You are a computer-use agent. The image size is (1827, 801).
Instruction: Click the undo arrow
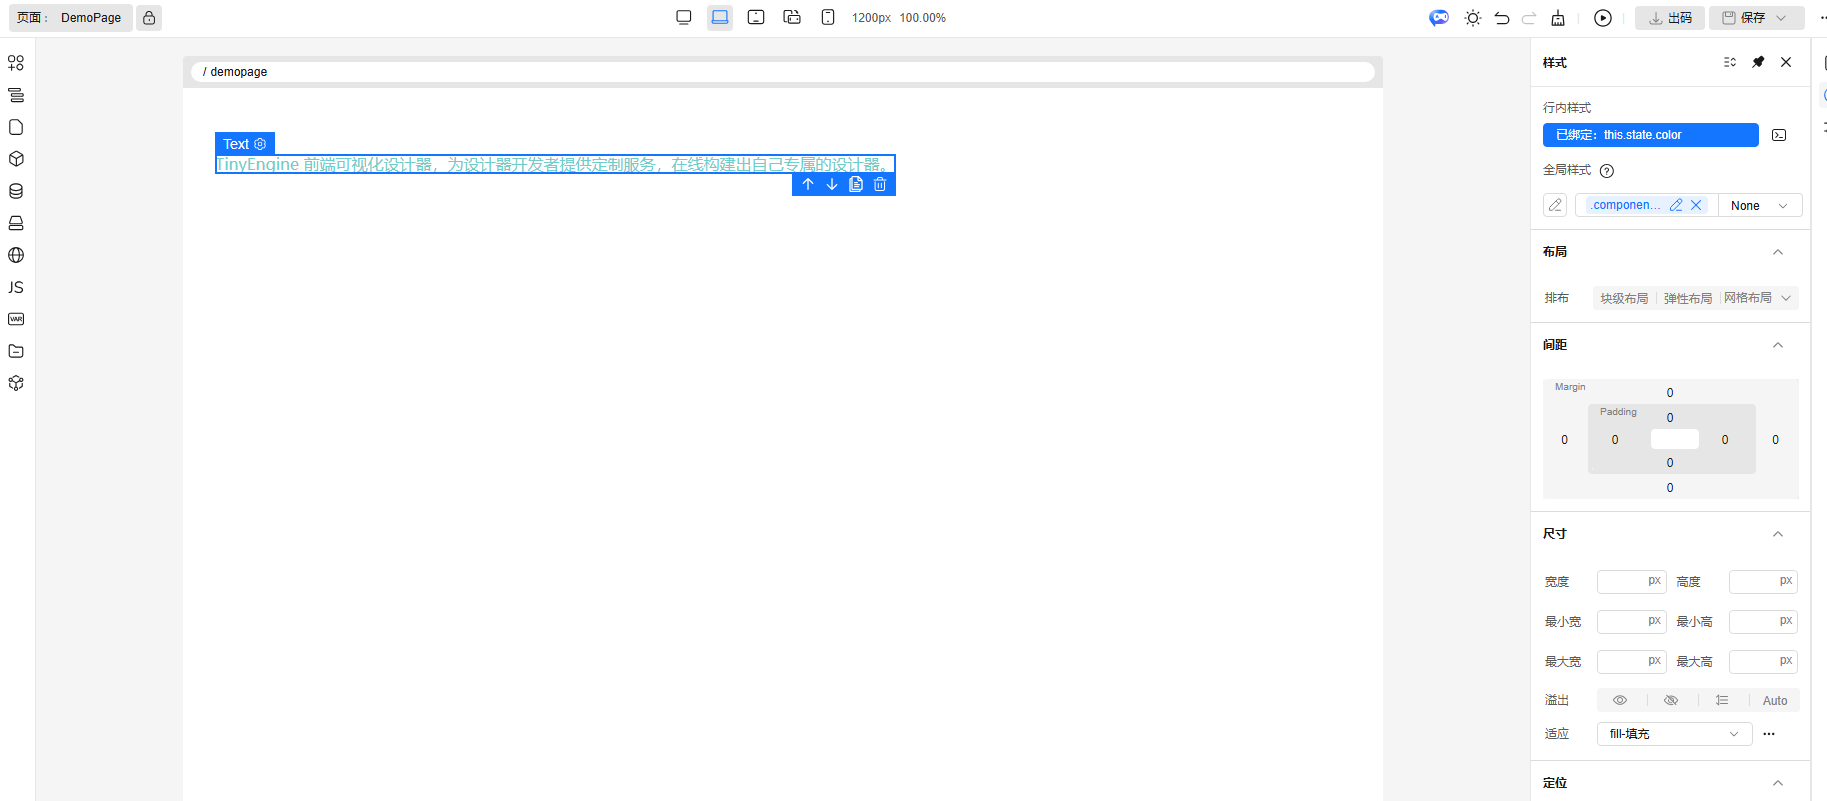pyautogui.click(x=1501, y=18)
